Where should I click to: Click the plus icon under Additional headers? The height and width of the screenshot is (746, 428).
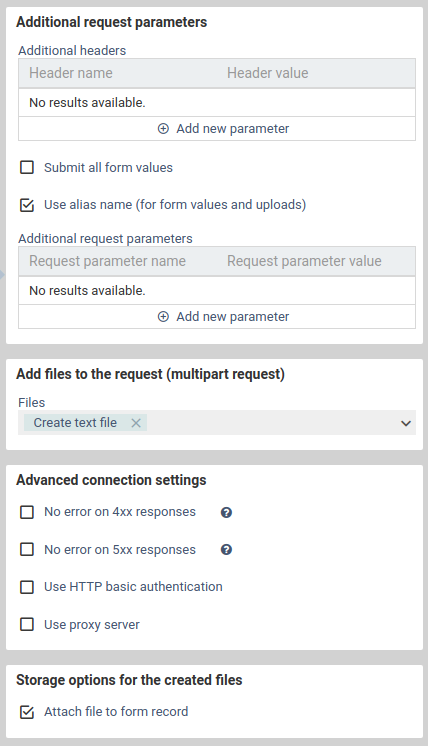click(163, 129)
